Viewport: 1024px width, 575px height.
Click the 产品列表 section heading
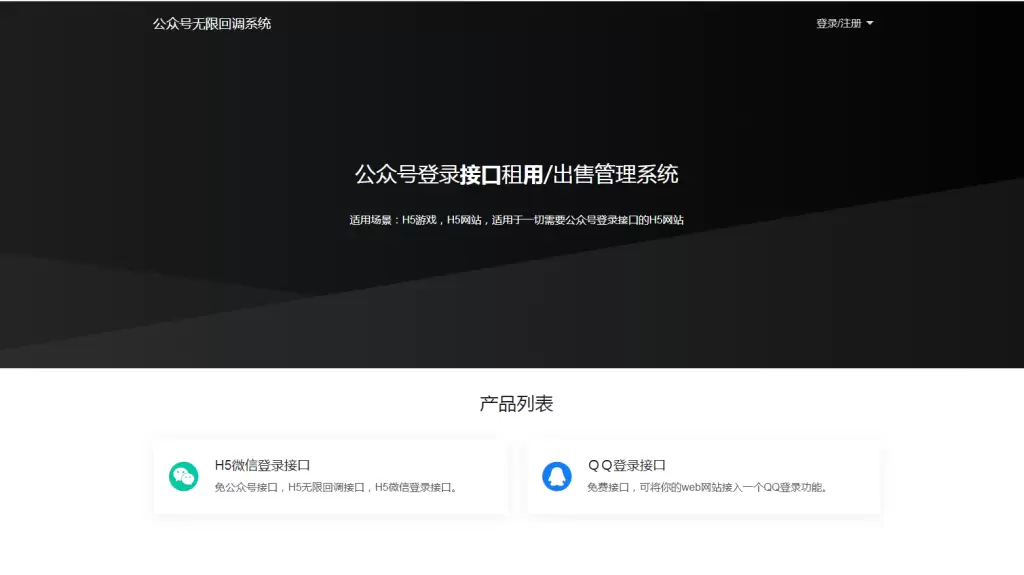tap(517, 404)
